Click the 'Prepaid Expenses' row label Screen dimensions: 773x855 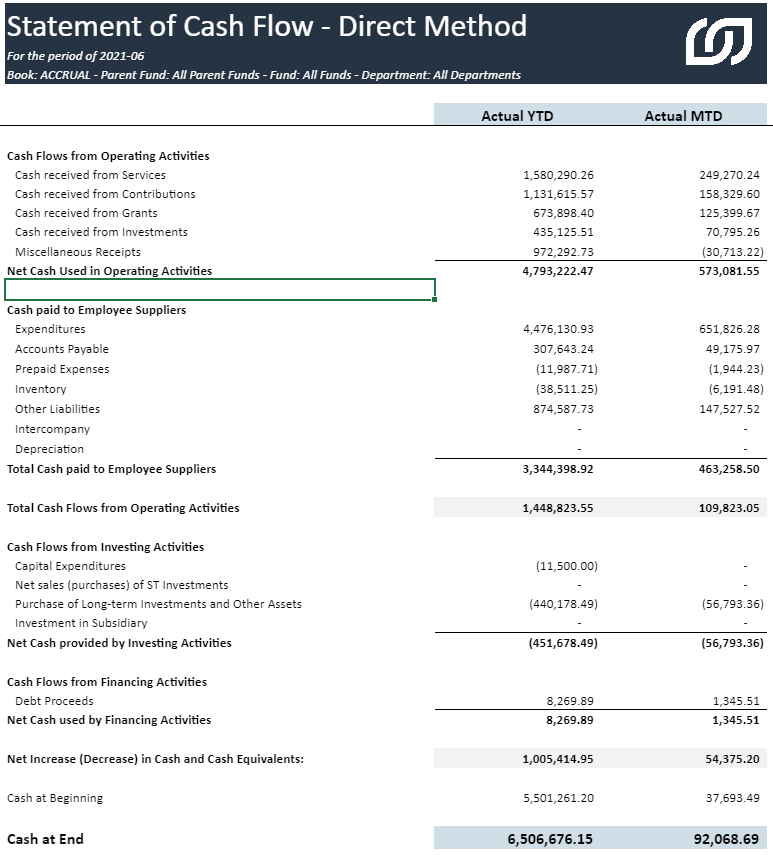coord(62,369)
